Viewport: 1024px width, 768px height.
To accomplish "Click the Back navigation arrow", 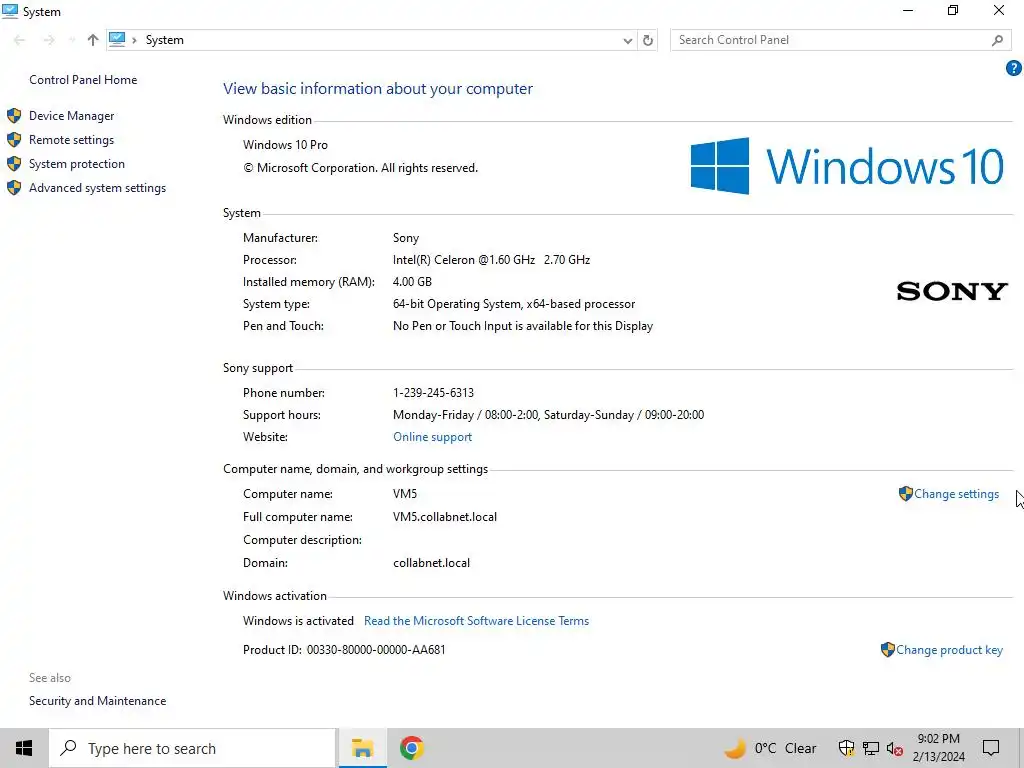I will pyautogui.click(x=19, y=40).
